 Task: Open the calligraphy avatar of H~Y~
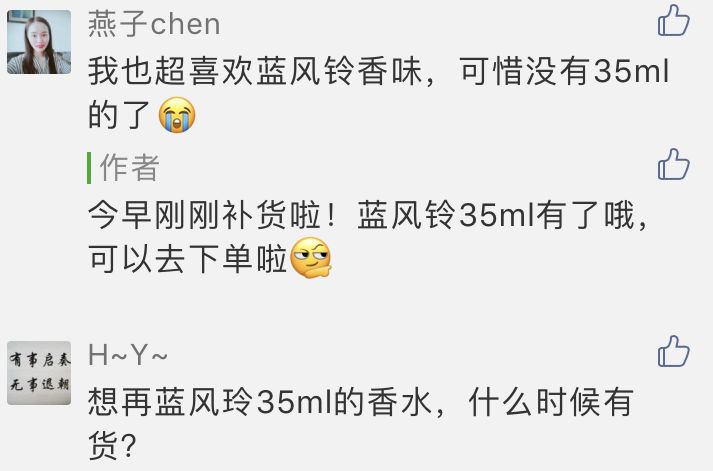point(39,373)
